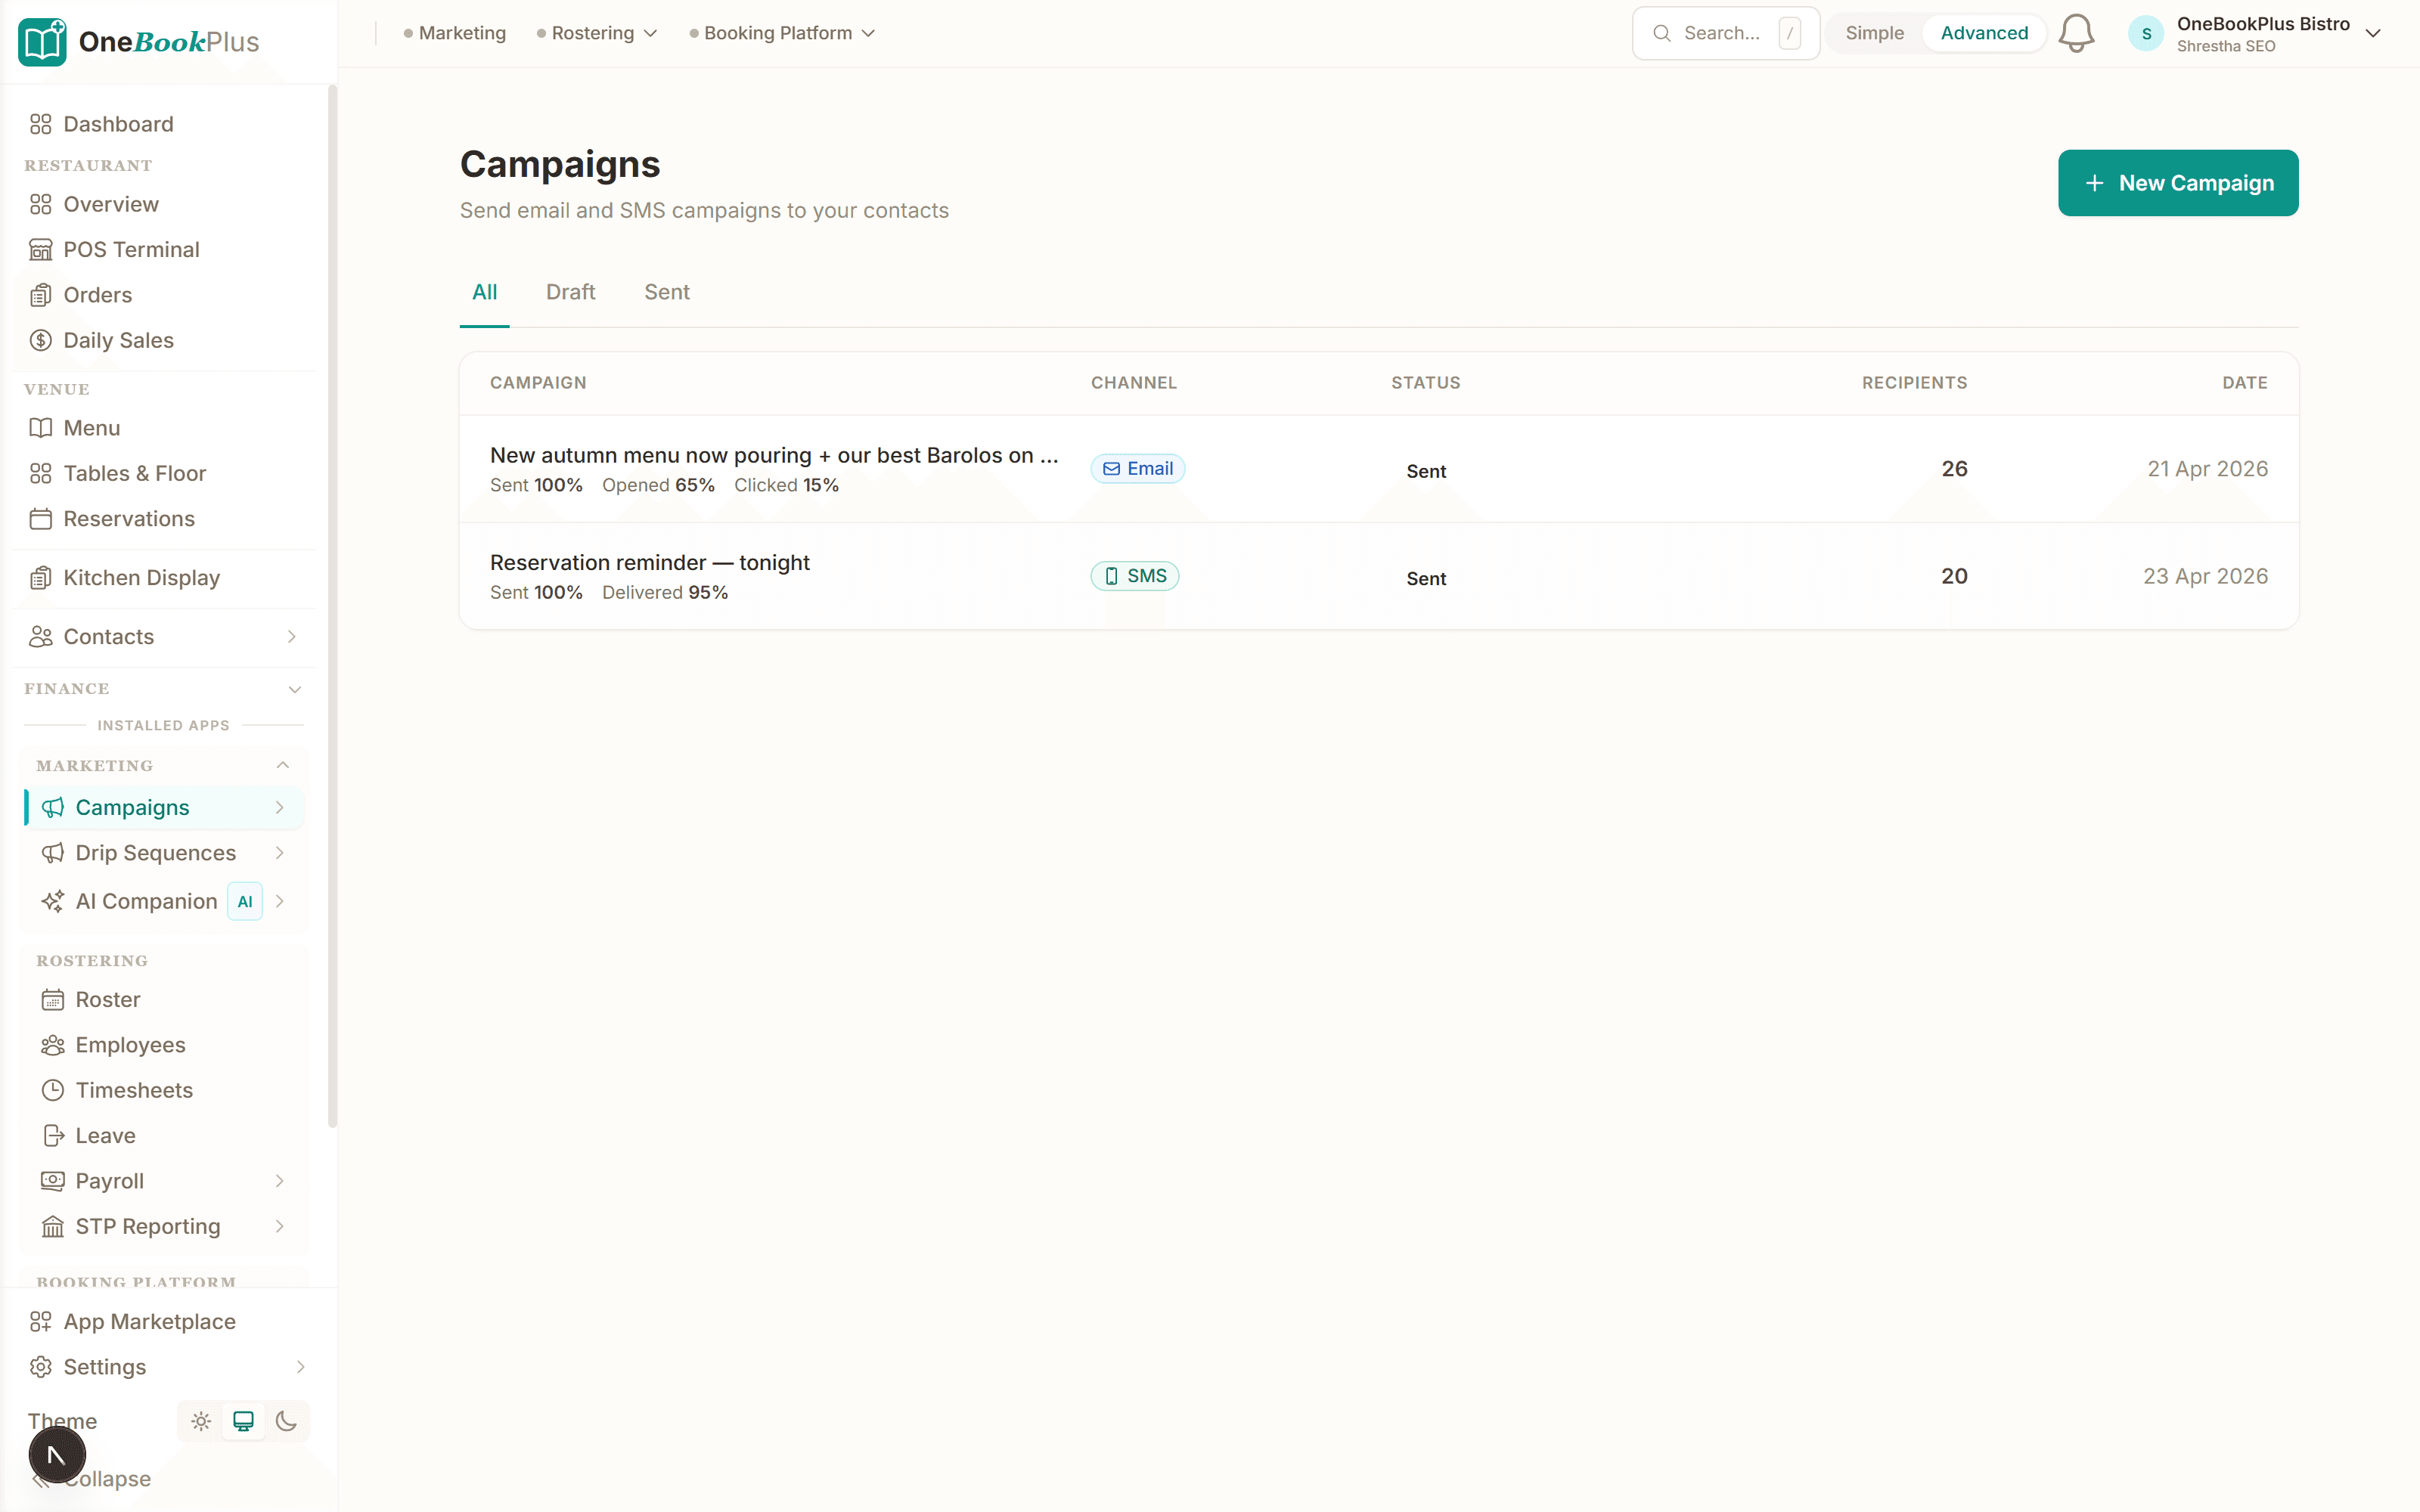Expand the Rostering navigation dropdown
The image size is (2420, 1512).
(x=596, y=32)
